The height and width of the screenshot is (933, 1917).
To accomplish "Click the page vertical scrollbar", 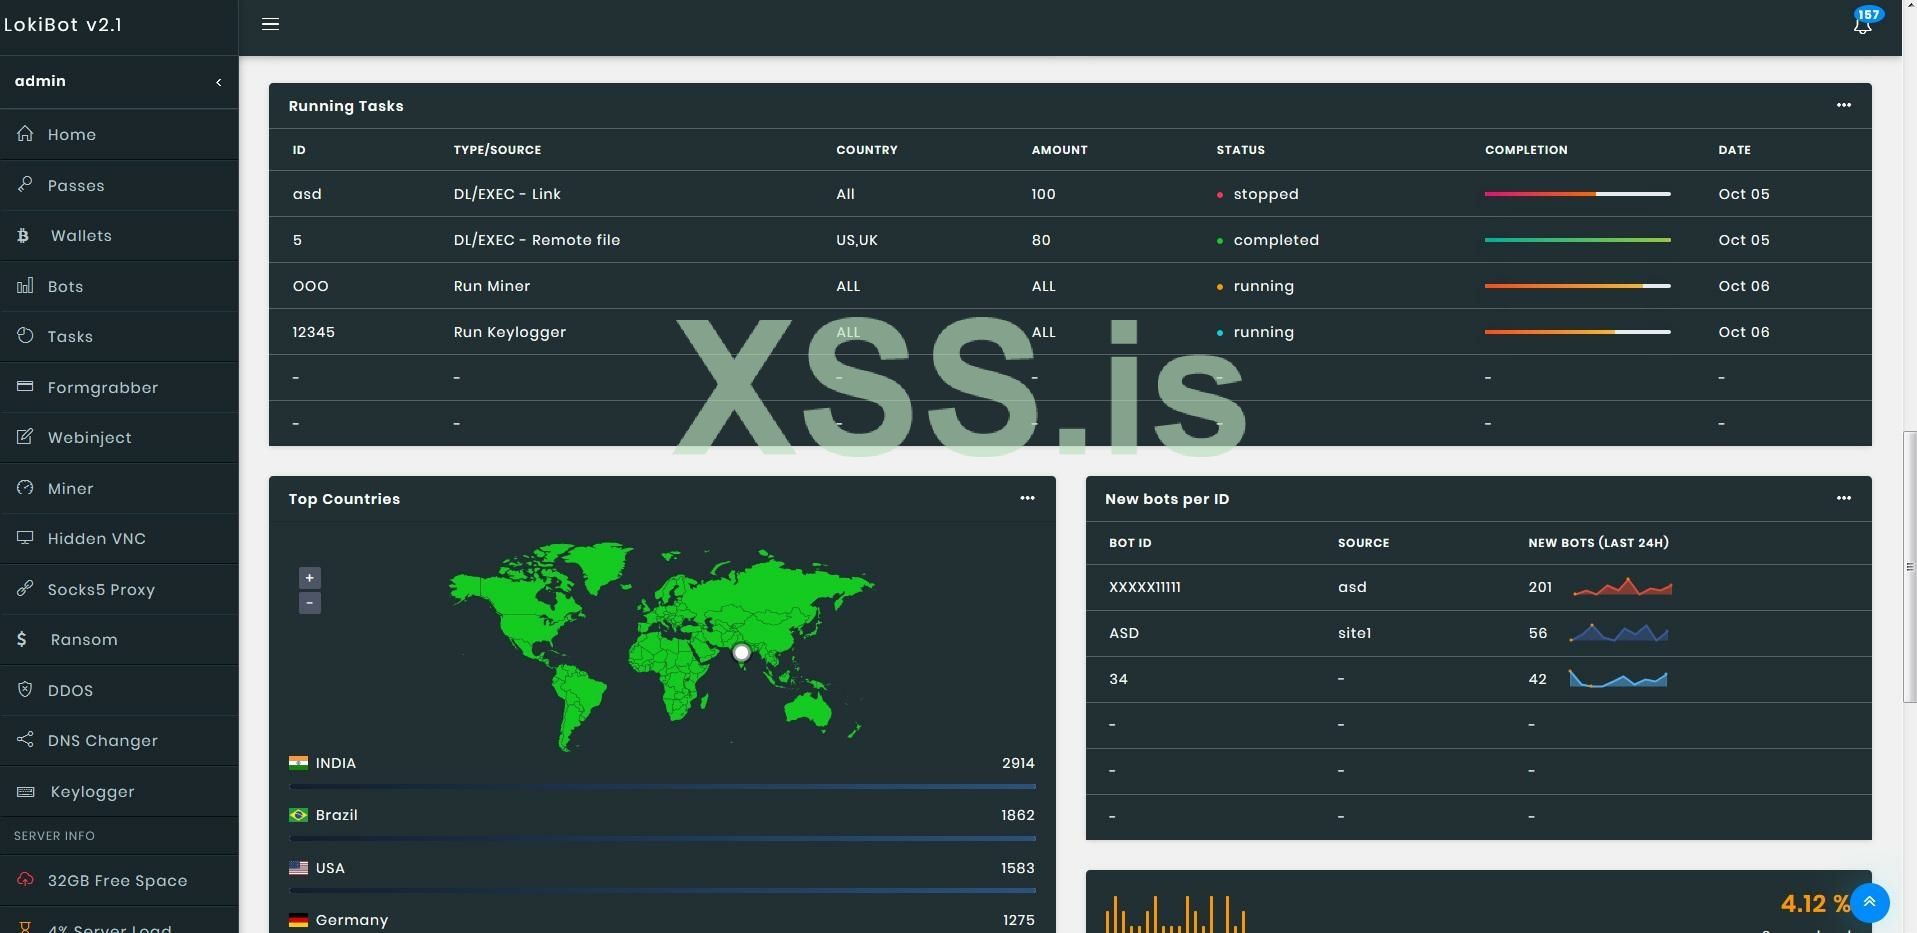I will coord(1909,567).
